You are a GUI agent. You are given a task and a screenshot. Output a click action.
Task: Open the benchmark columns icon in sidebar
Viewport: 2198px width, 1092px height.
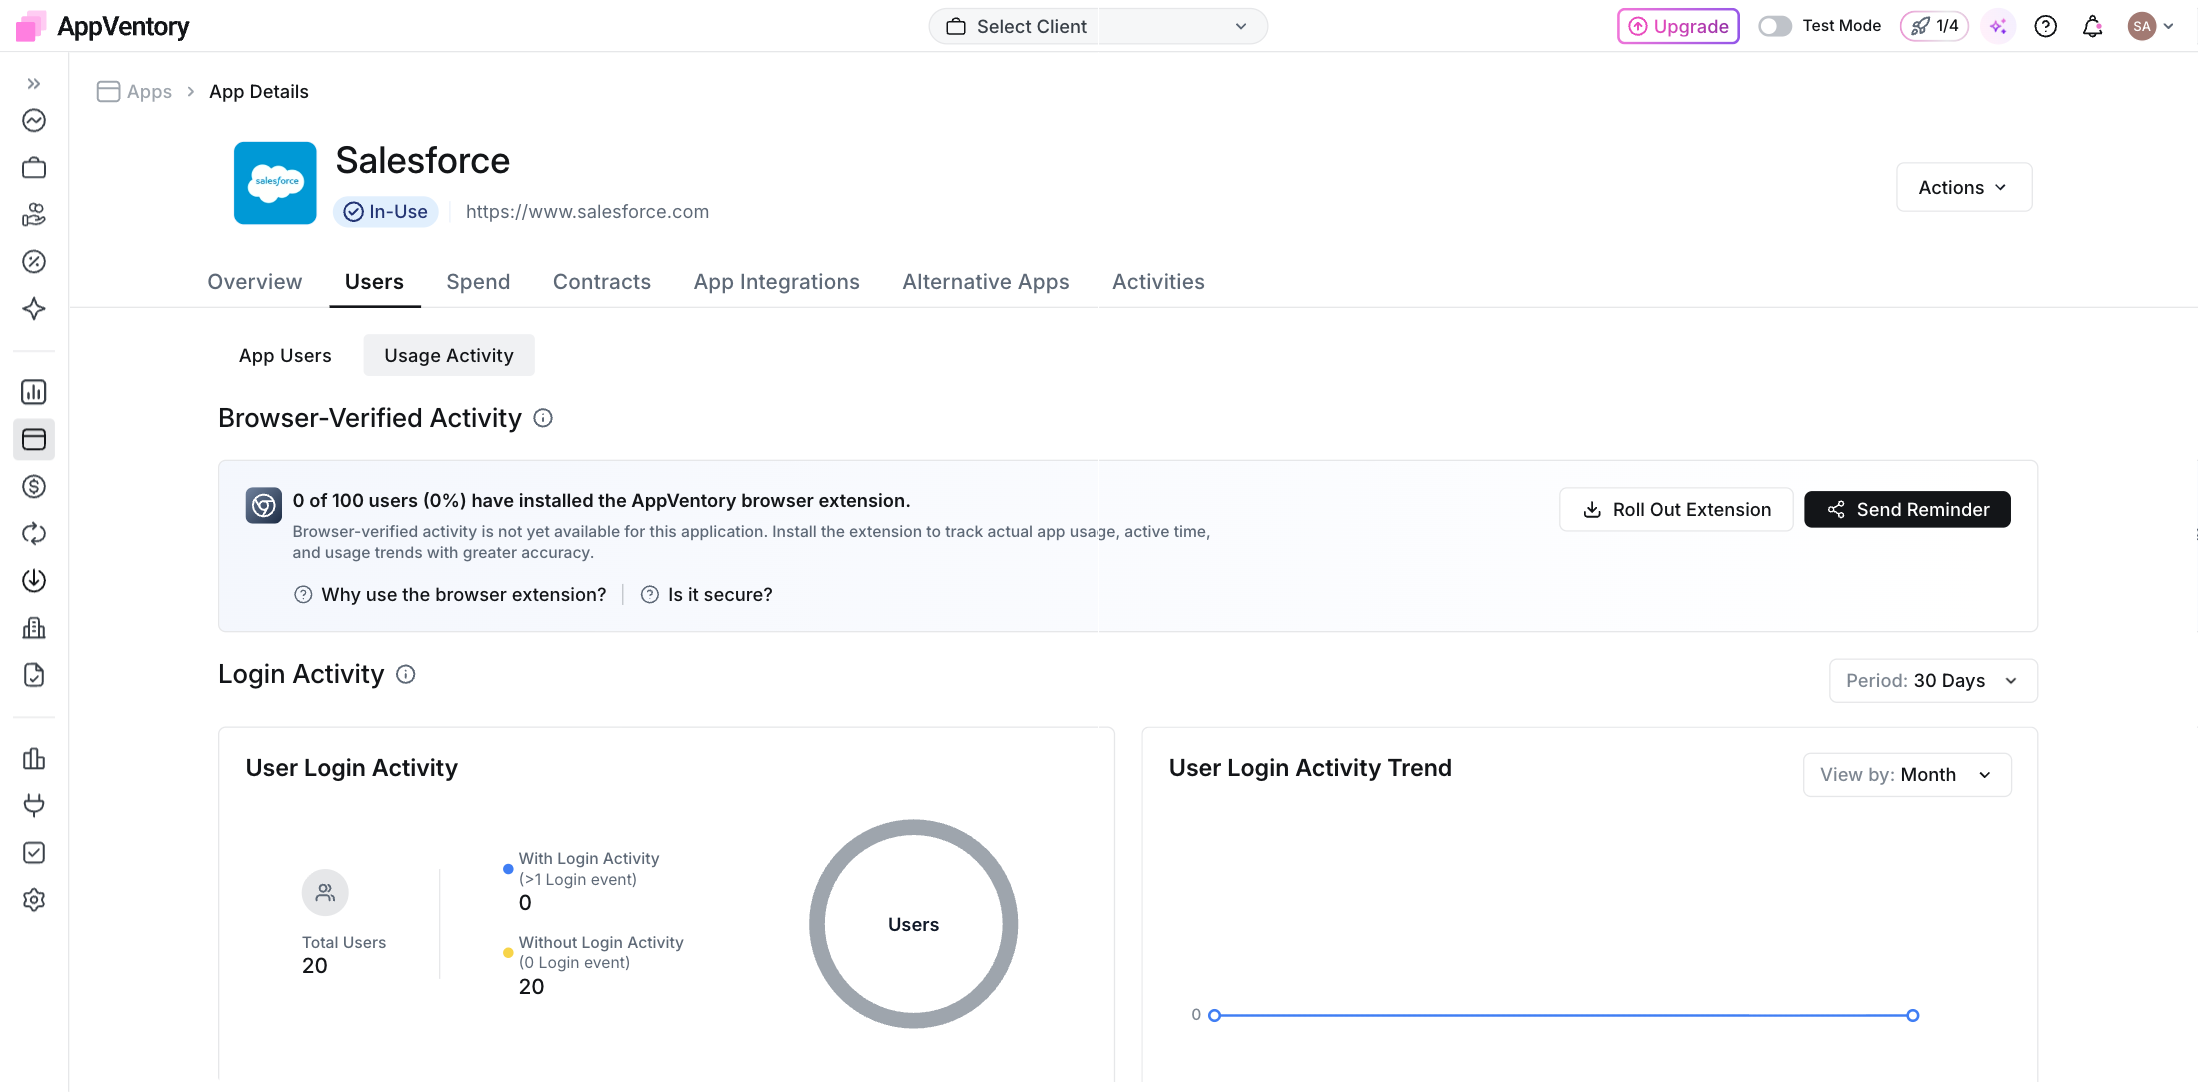click(34, 759)
